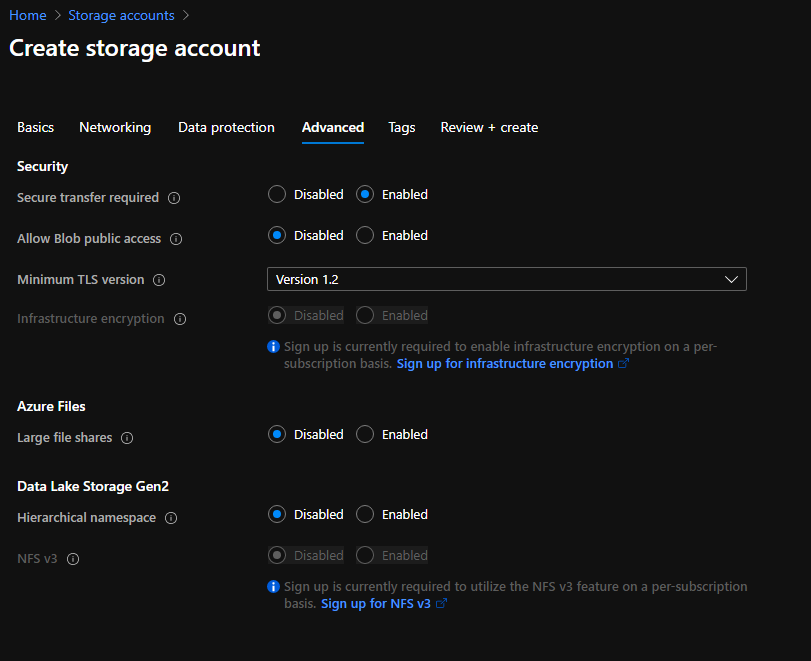Go to the Review + create tab
Image resolution: width=811 pixels, height=661 pixels.
pos(489,128)
